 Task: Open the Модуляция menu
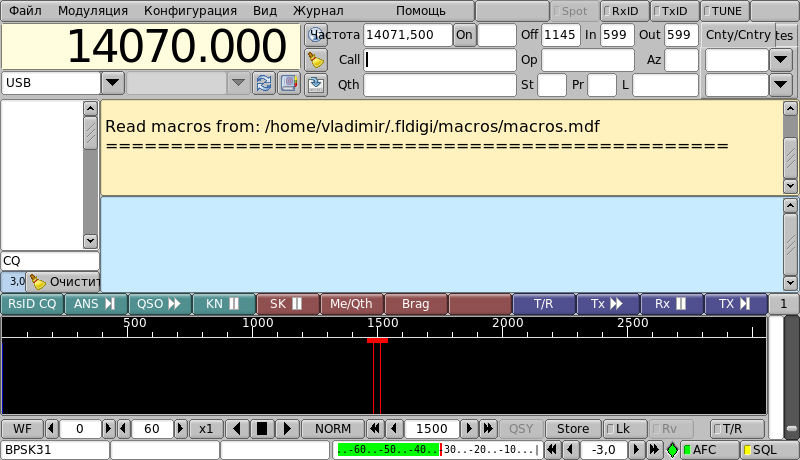tap(93, 11)
